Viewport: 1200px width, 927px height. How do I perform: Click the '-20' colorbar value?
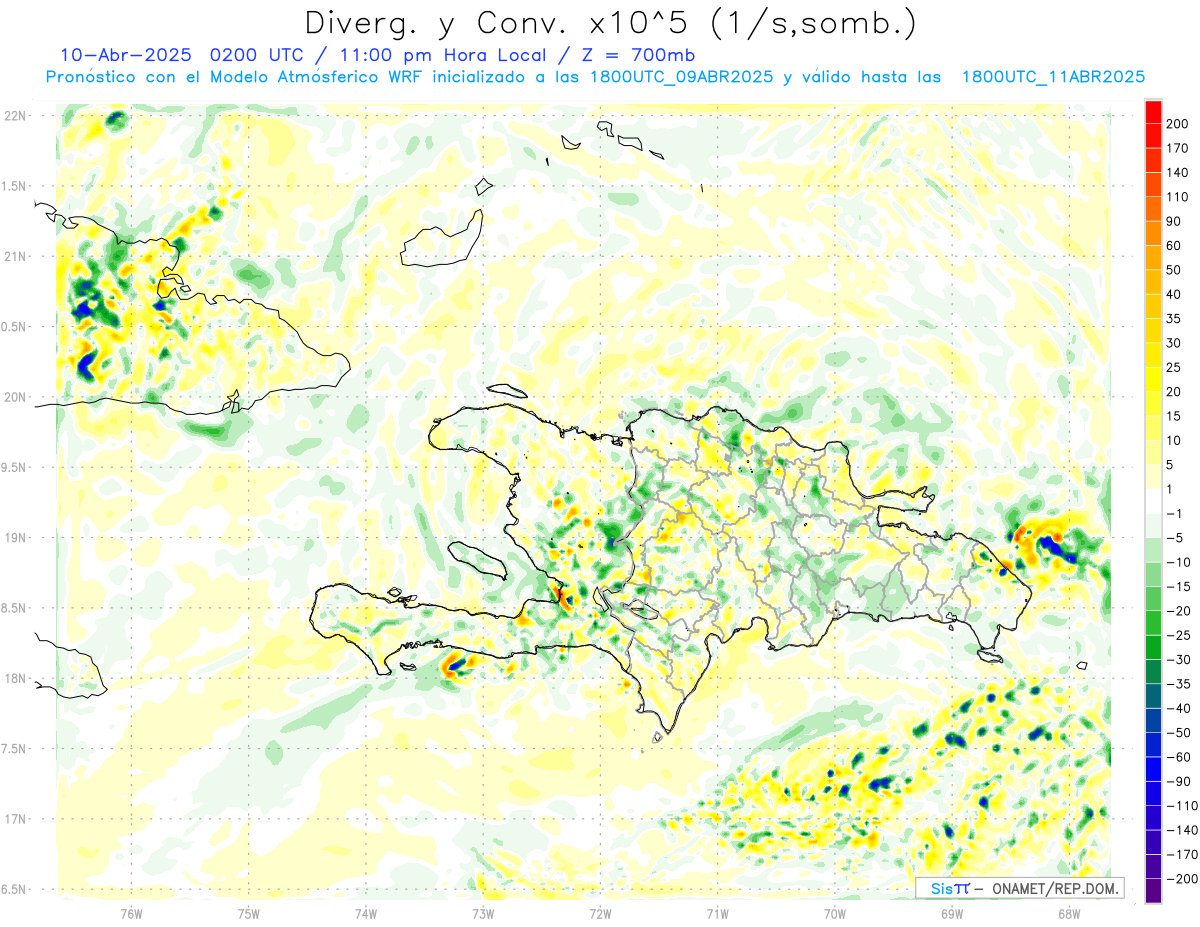[x=1177, y=611]
